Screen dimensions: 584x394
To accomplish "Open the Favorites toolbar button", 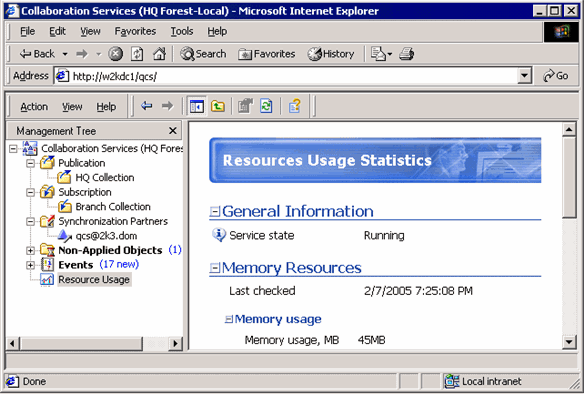I will [x=267, y=54].
